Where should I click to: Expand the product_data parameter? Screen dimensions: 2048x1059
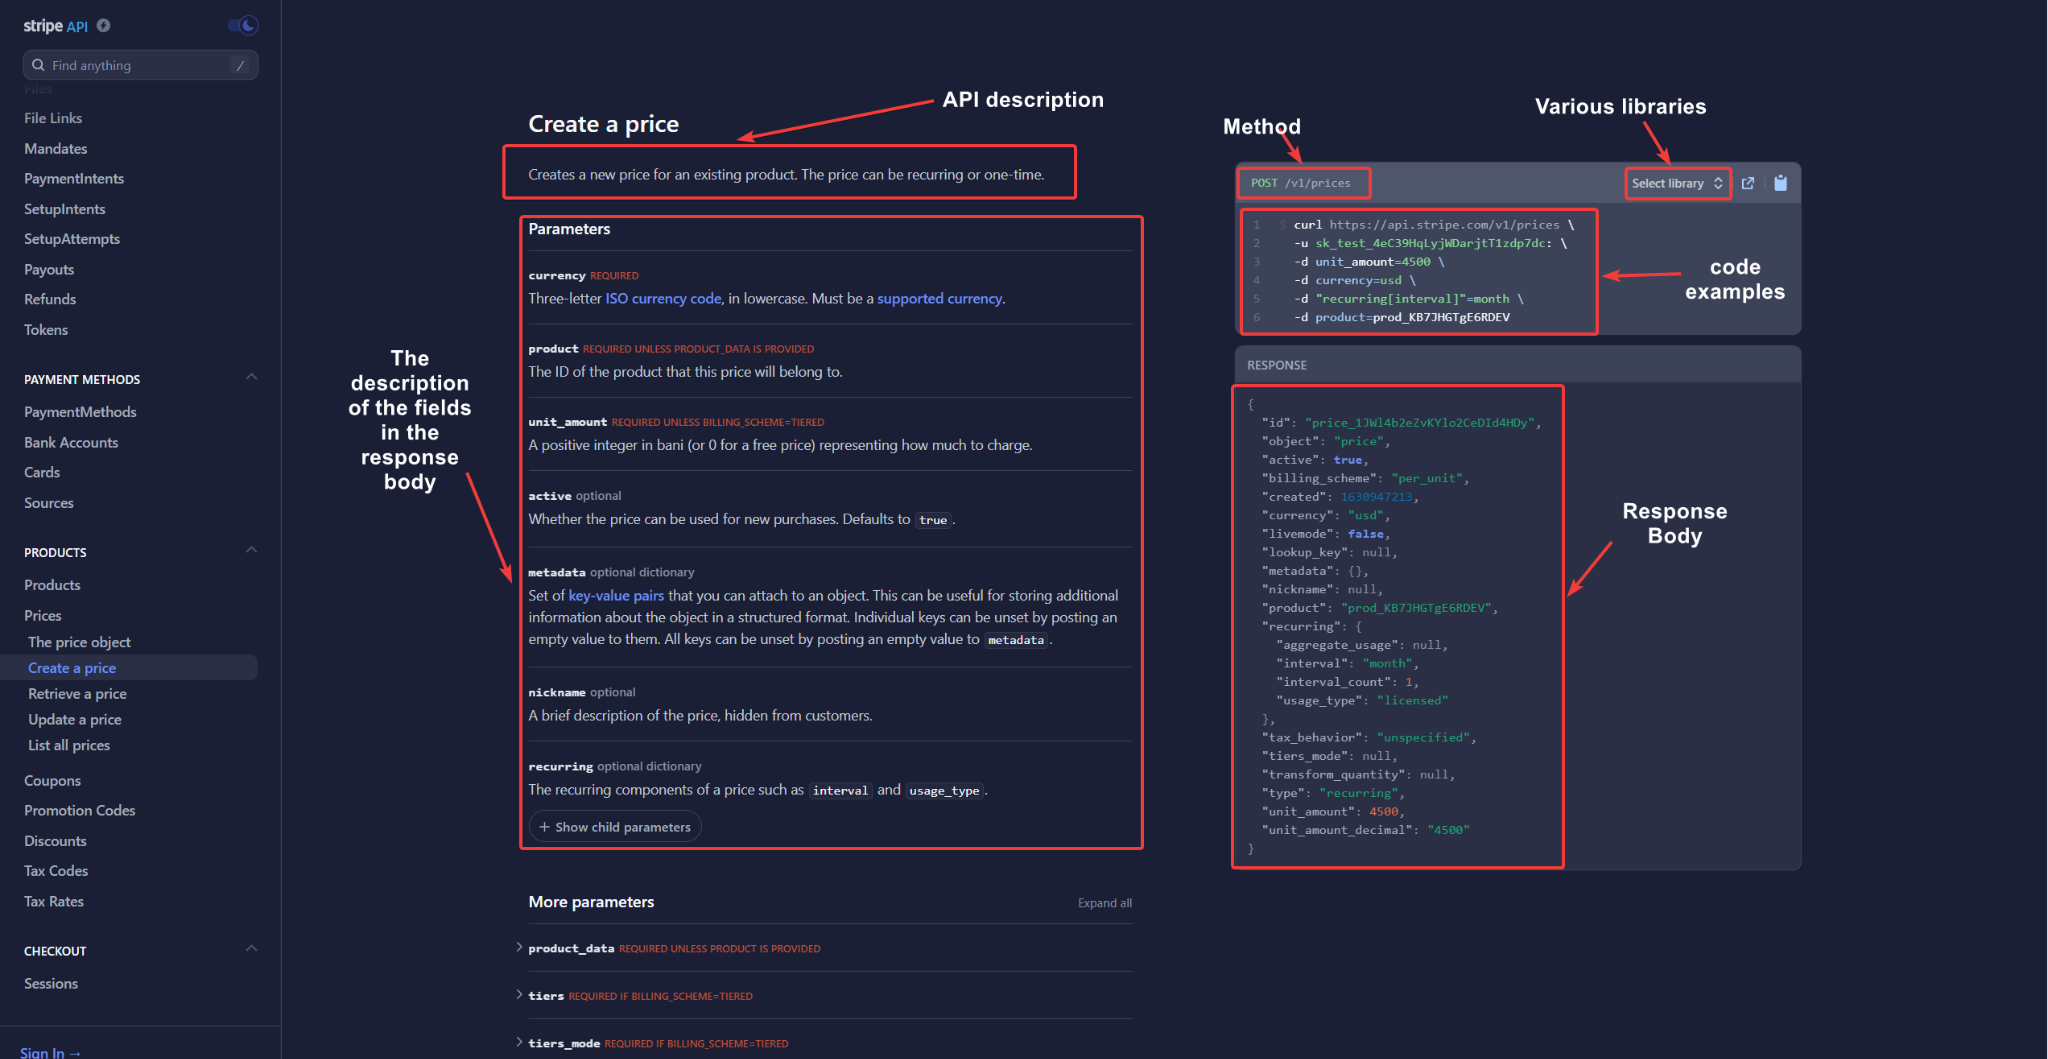[x=520, y=948]
